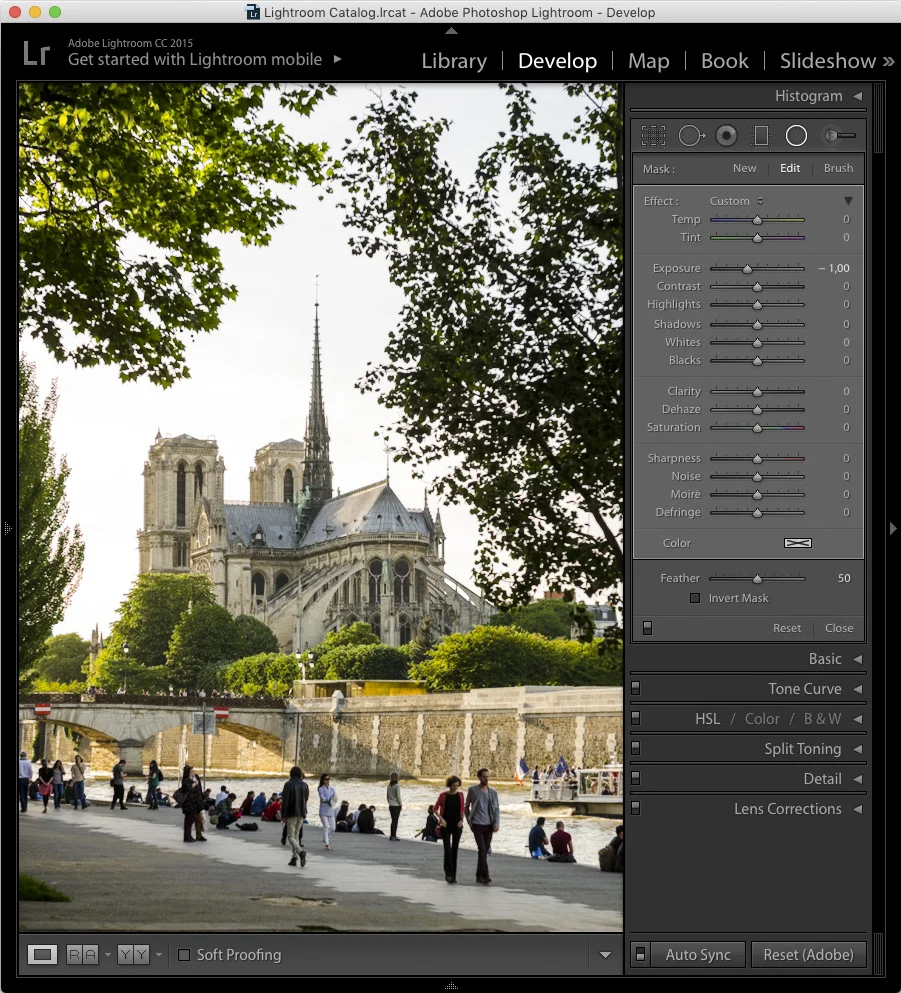Toggle the left panel side handle
This screenshot has height=993, width=901.
pyautogui.click(x=8, y=528)
